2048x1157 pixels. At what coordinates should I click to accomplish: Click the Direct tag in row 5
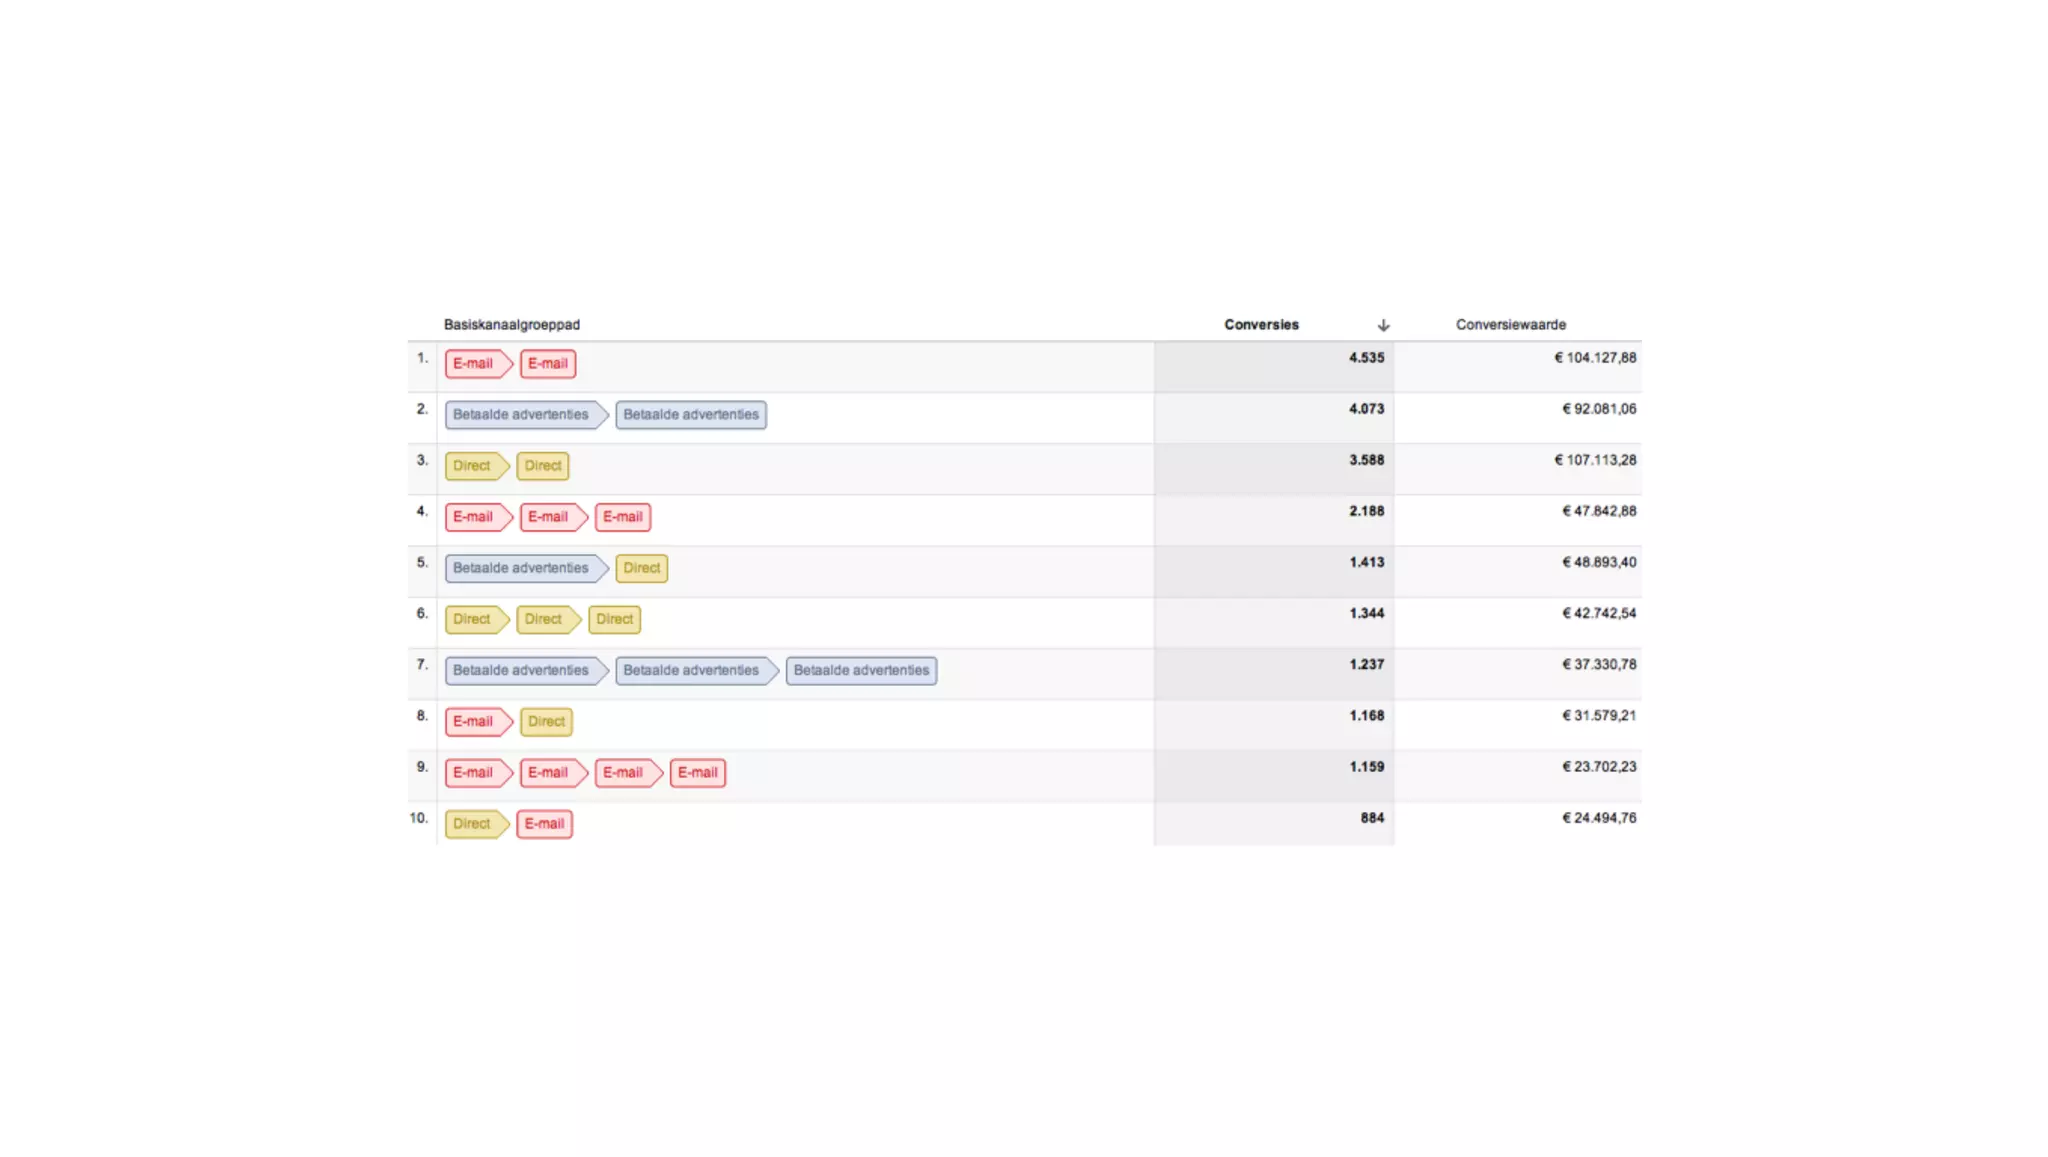(x=641, y=568)
